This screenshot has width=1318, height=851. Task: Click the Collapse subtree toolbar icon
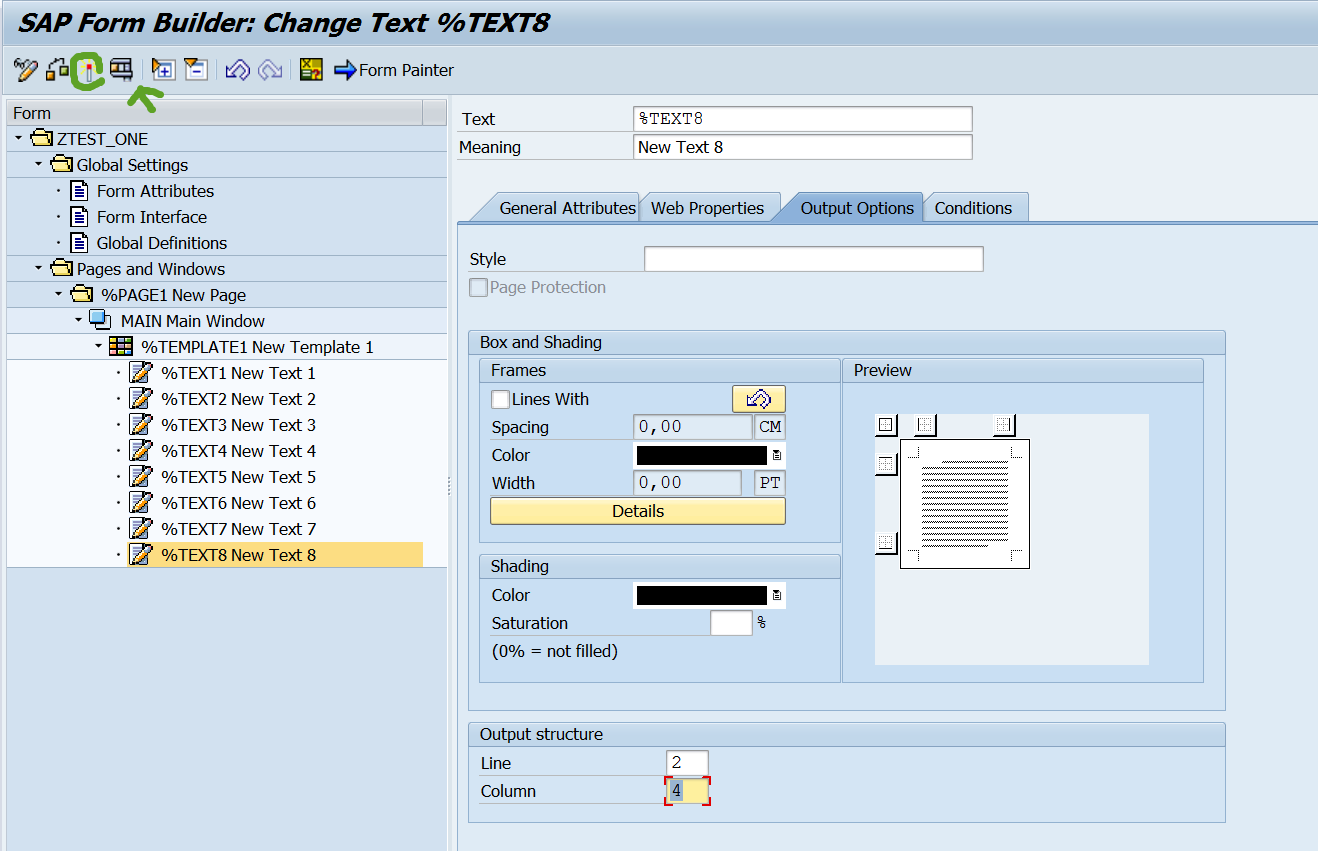tap(196, 70)
